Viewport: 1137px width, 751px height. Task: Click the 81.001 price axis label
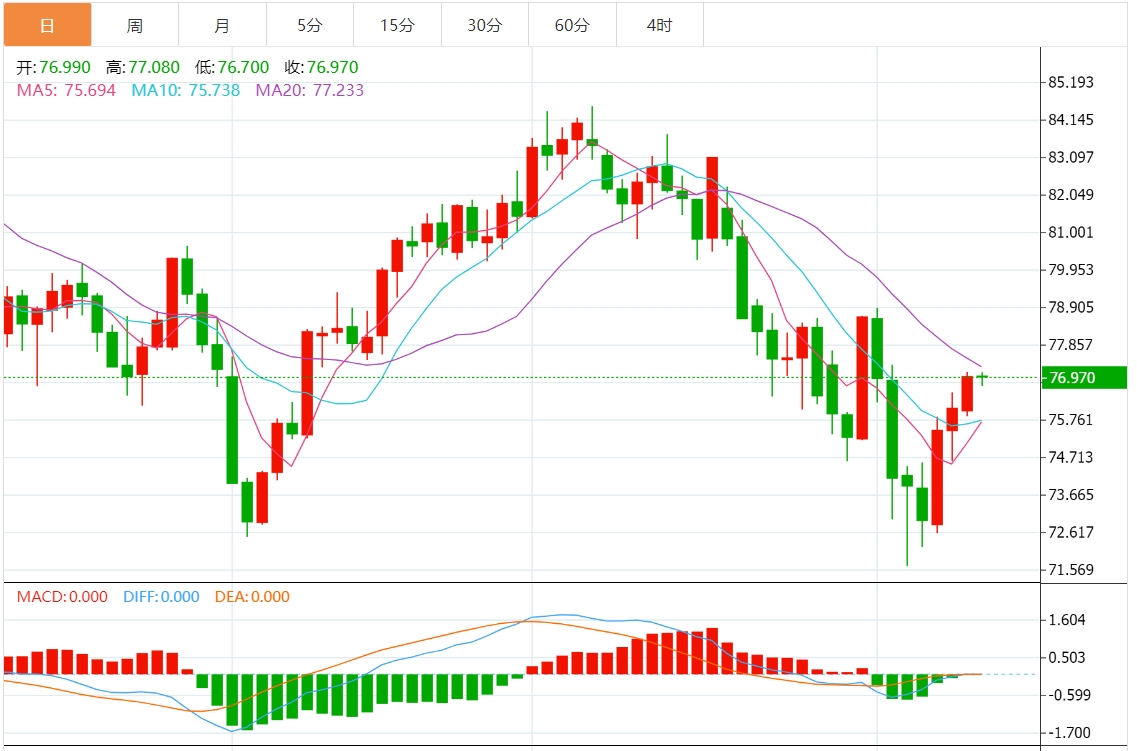tap(1071, 233)
